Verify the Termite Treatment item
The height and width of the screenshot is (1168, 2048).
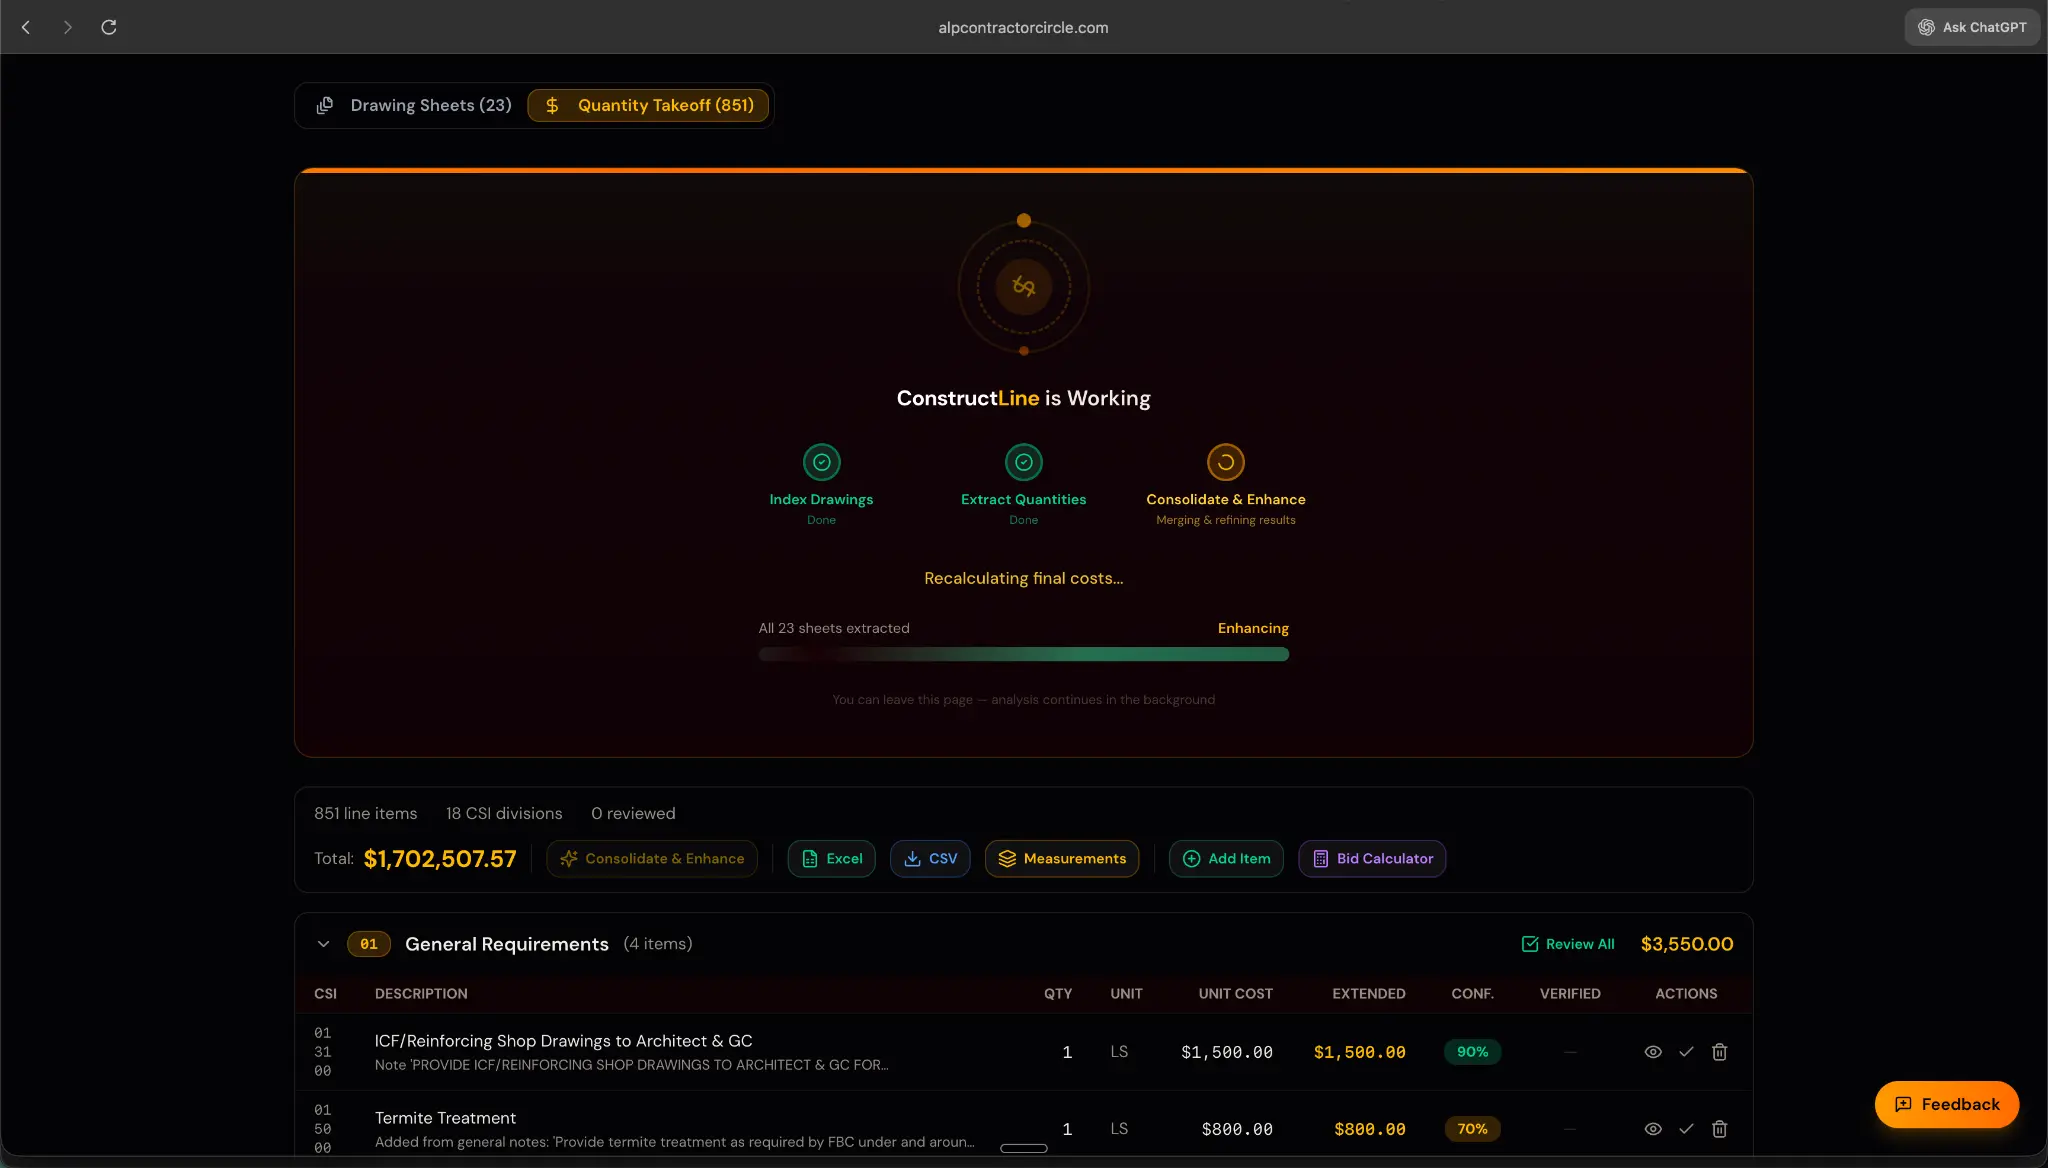[1686, 1129]
